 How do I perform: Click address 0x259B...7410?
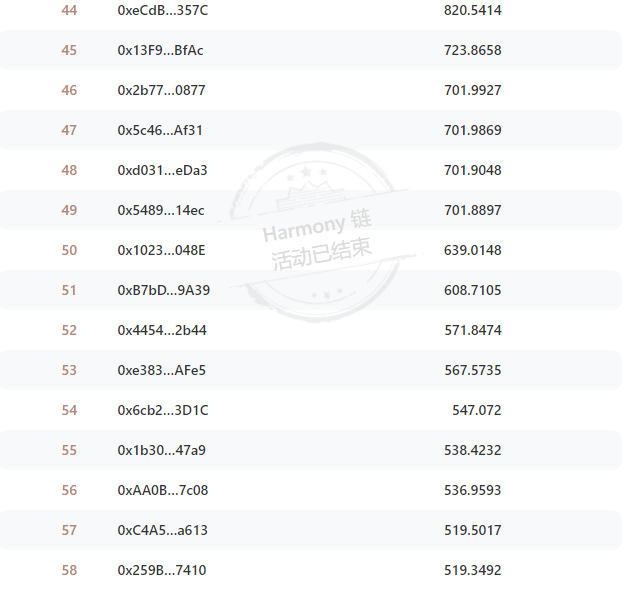(162, 570)
